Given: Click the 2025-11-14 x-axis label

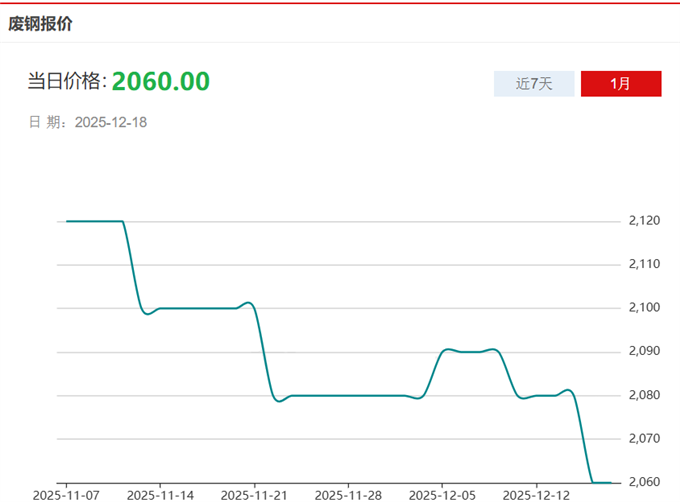Looking at the screenshot, I should pyautogui.click(x=160, y=494).
